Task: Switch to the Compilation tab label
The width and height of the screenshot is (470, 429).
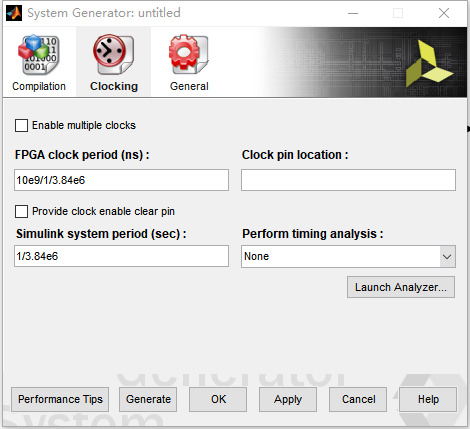Action: tap(39, 86)
